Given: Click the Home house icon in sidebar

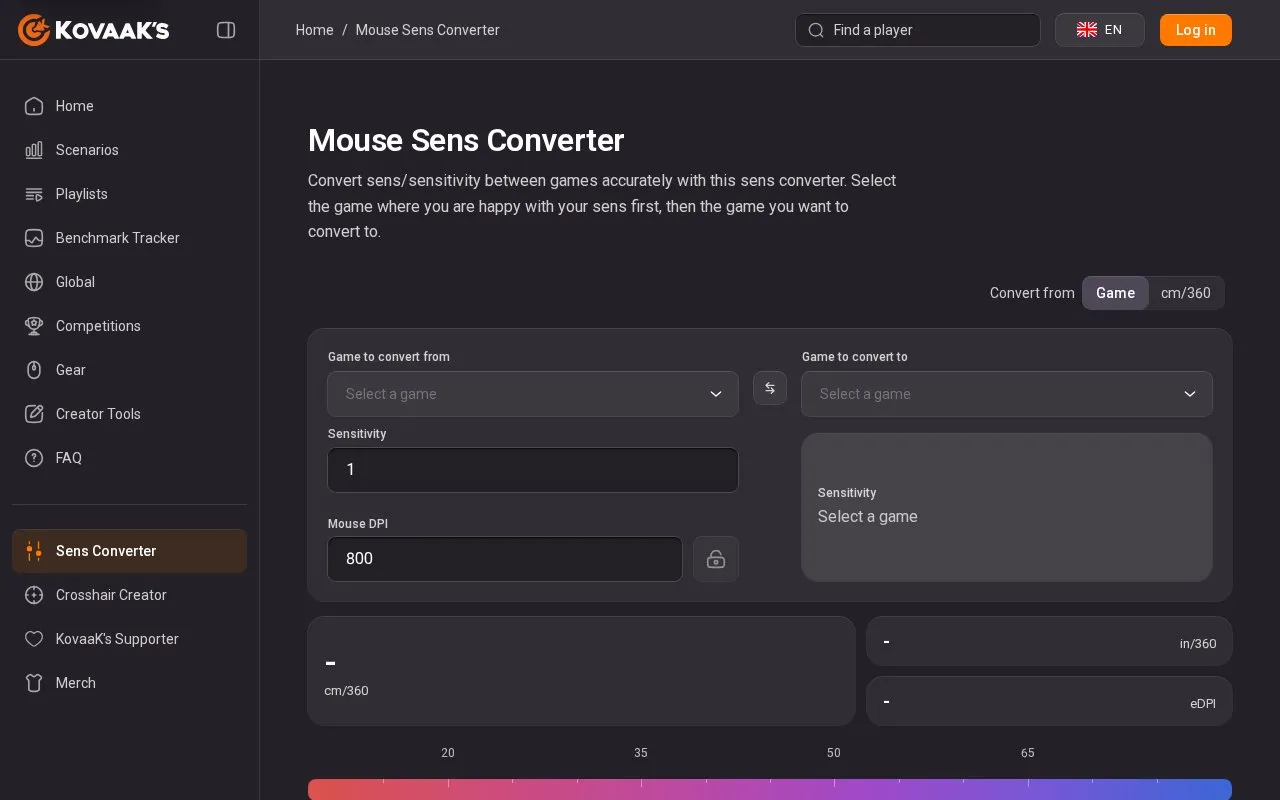Looking at the screenshot, I should (x=34, y=106).
